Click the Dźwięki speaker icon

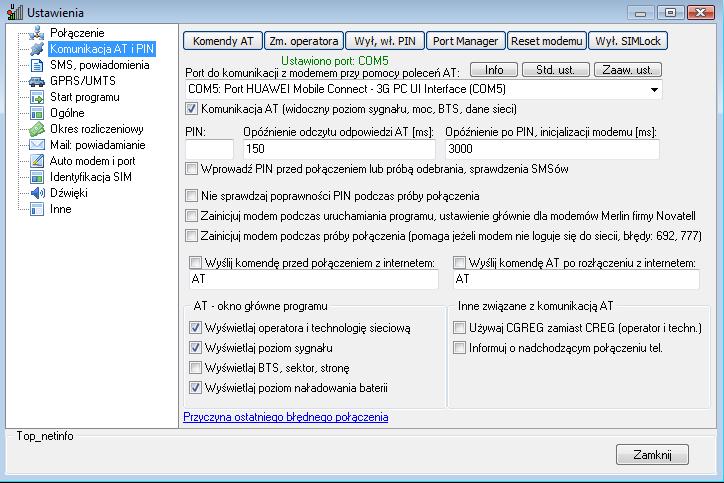(37, 193)
